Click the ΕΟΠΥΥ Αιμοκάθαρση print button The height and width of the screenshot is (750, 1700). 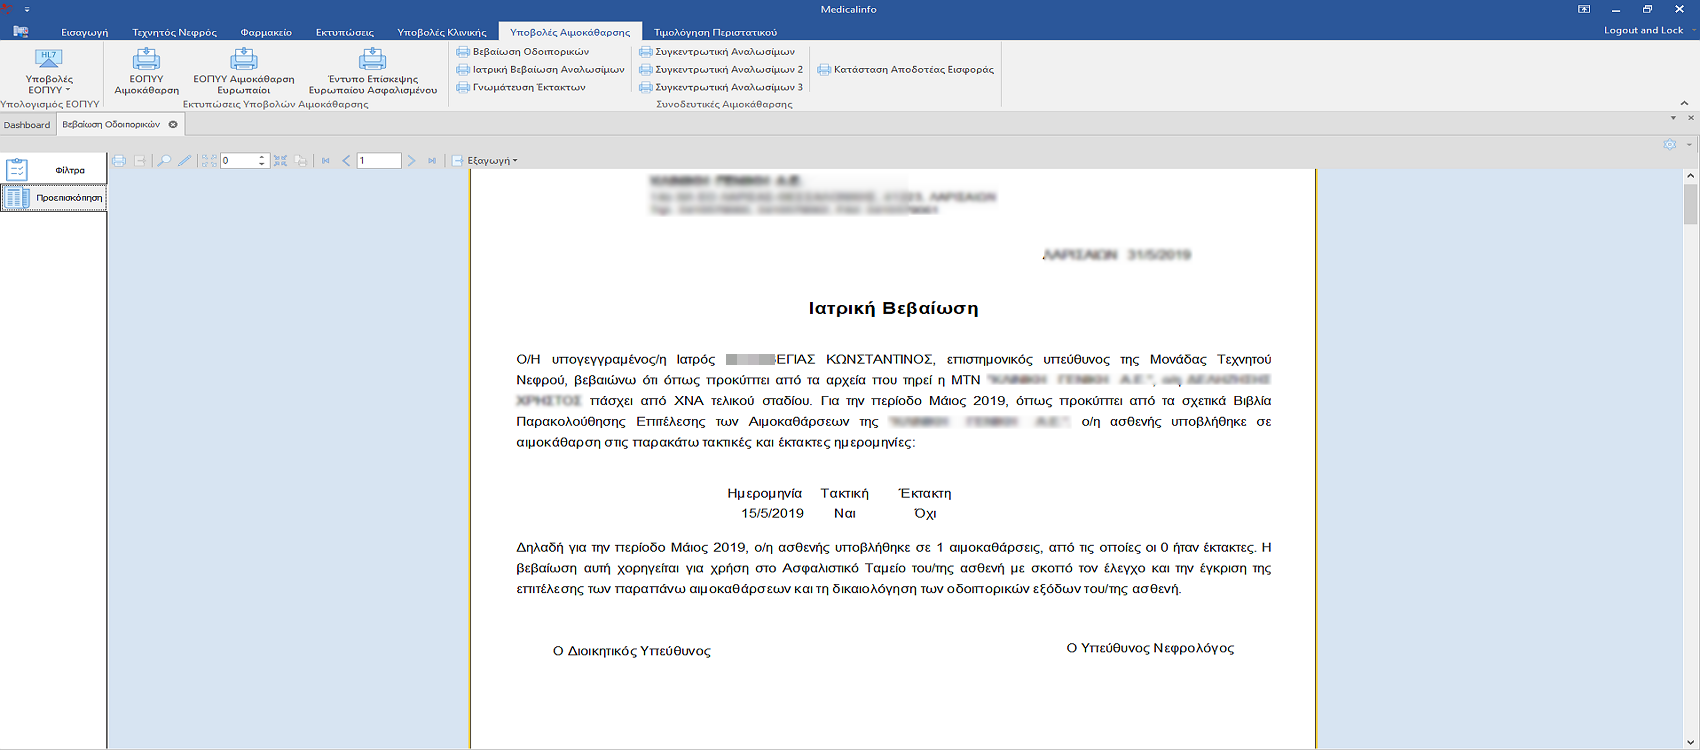pos(146,71)
